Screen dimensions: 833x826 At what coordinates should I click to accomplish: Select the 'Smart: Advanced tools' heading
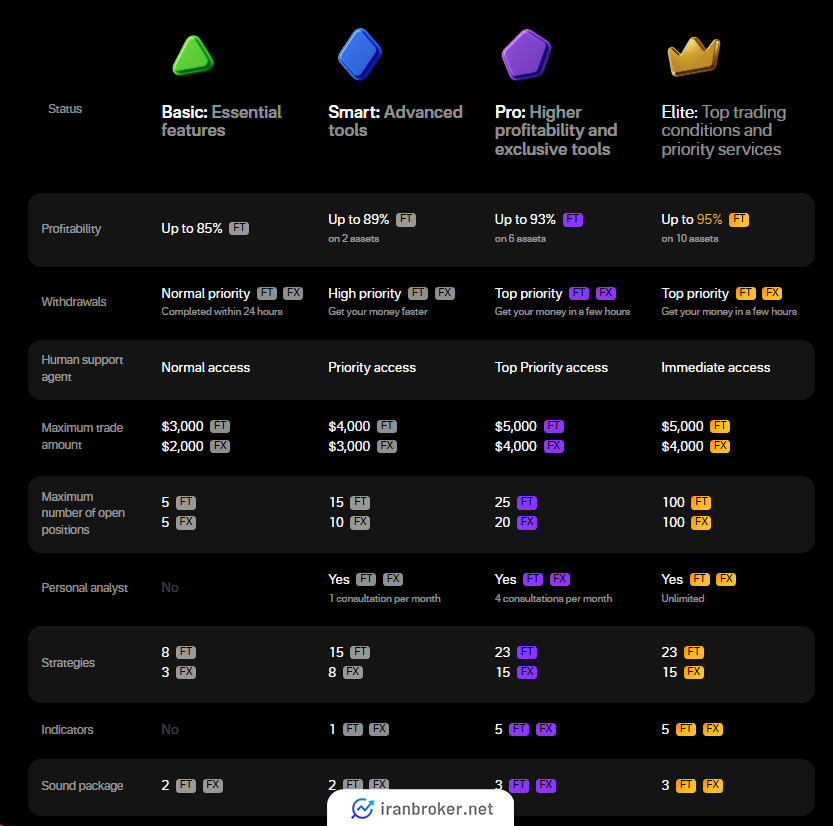coord(395,121)
